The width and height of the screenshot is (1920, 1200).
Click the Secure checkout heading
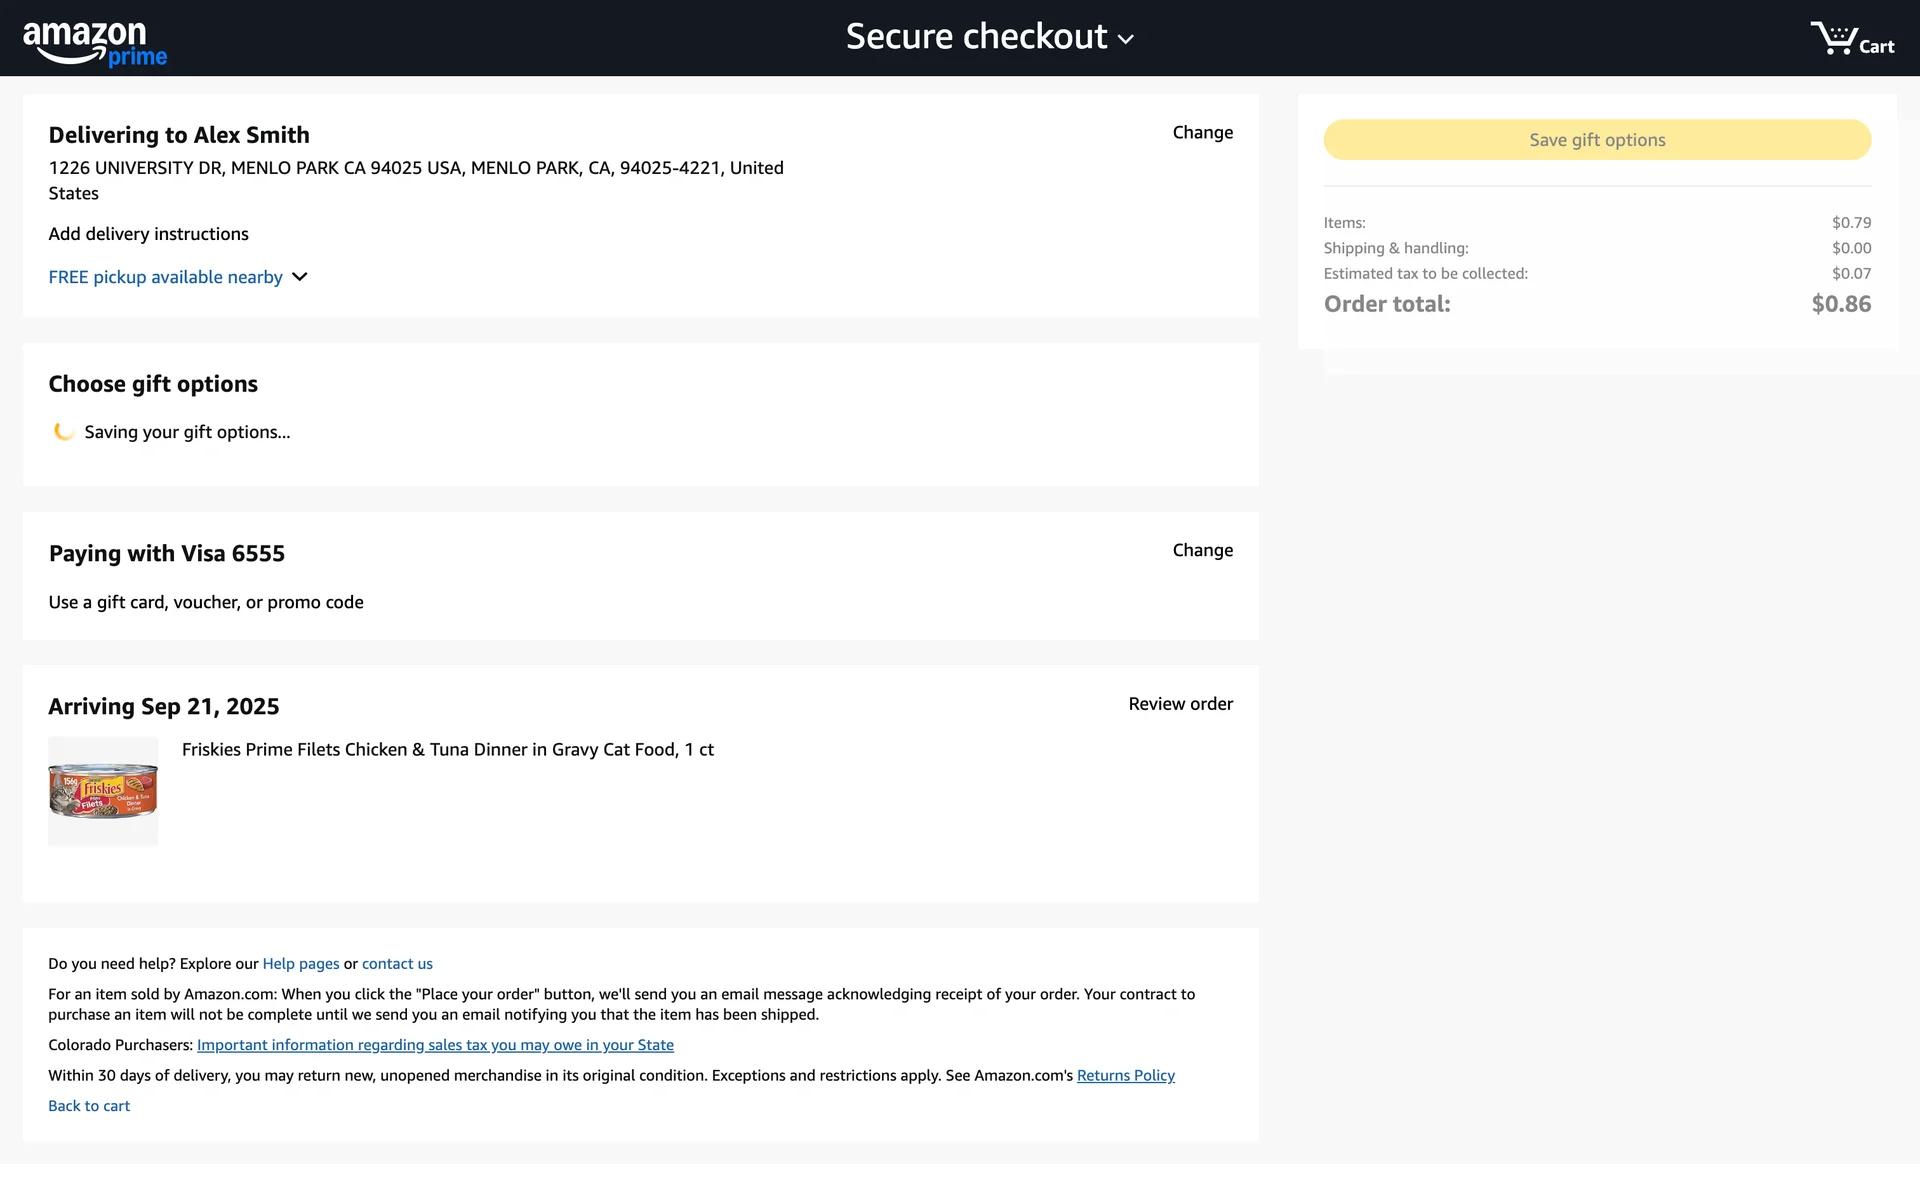976,37
